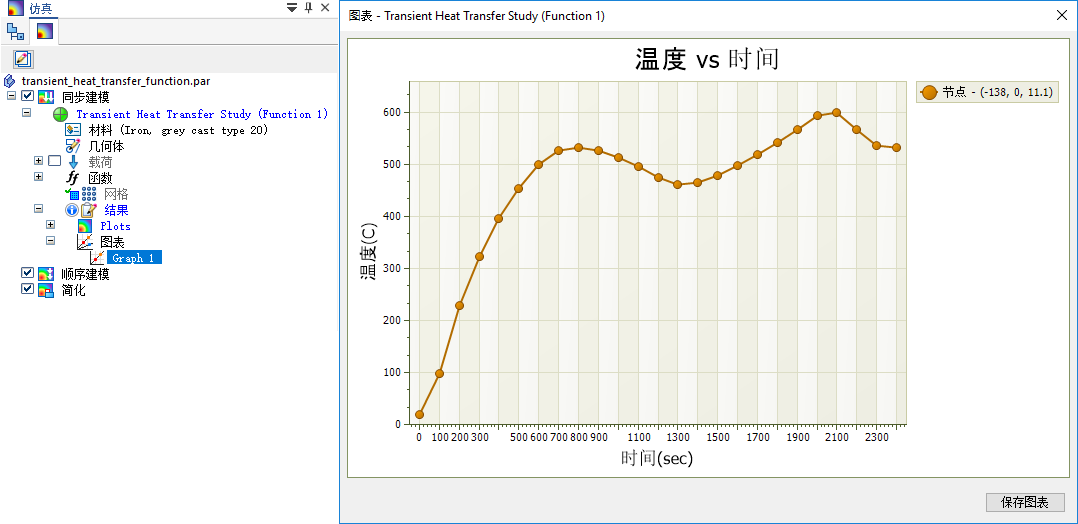Click the Plots results icon

pos(85,226)
